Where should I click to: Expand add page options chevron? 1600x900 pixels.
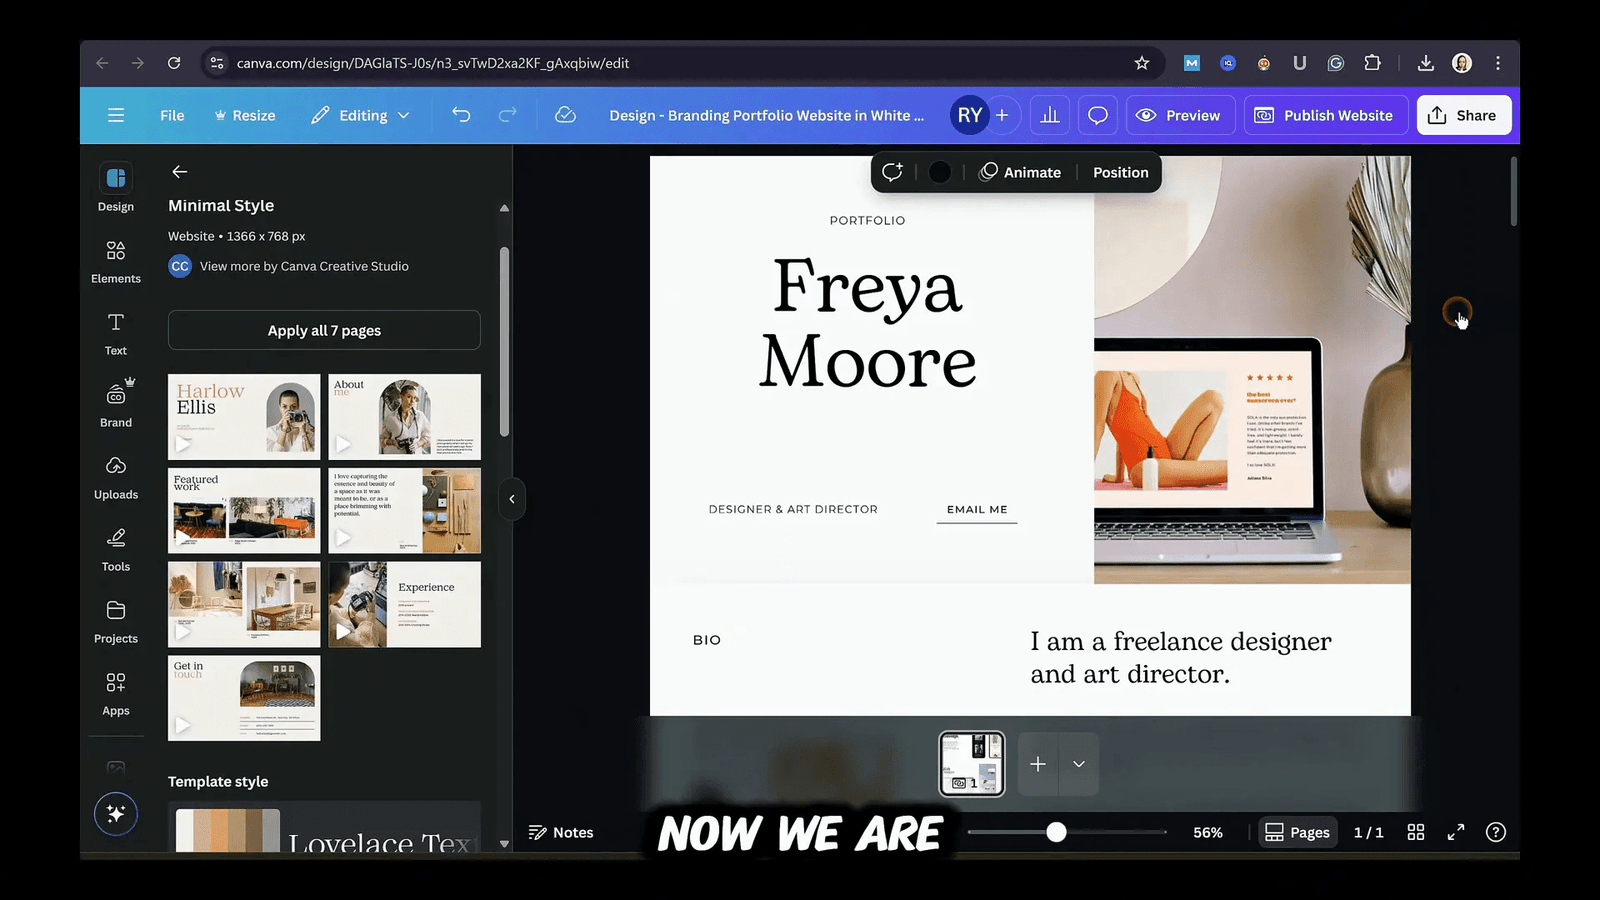[x=1079, y=764]
